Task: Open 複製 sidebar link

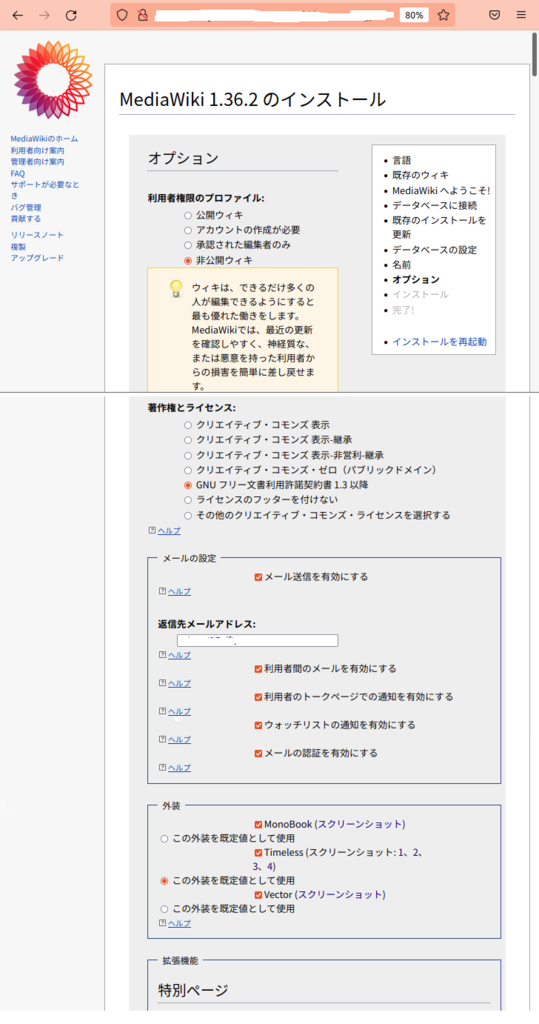Action: (18, 246)
